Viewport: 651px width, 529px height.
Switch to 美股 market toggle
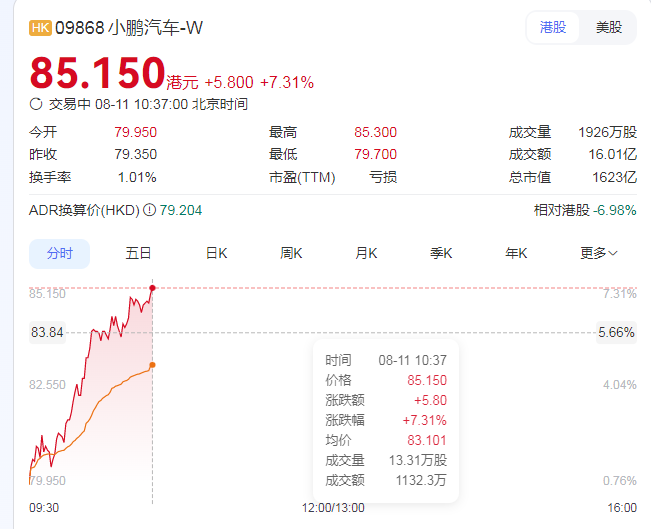pos(608,27)
